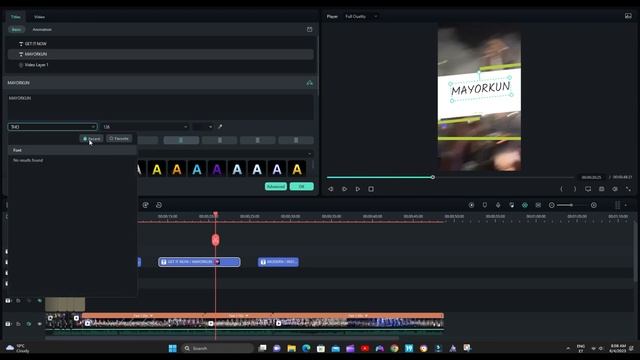Open the Full Quality dropdown in the player
Image resolution: width=640 pixels, height=360 pixels.
[x=361, y=16]
